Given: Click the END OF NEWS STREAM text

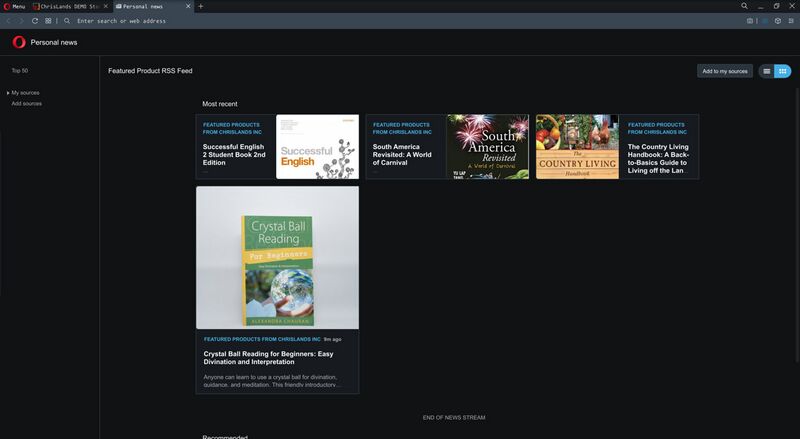Looking at the screenshot, I should click(454, 418).
